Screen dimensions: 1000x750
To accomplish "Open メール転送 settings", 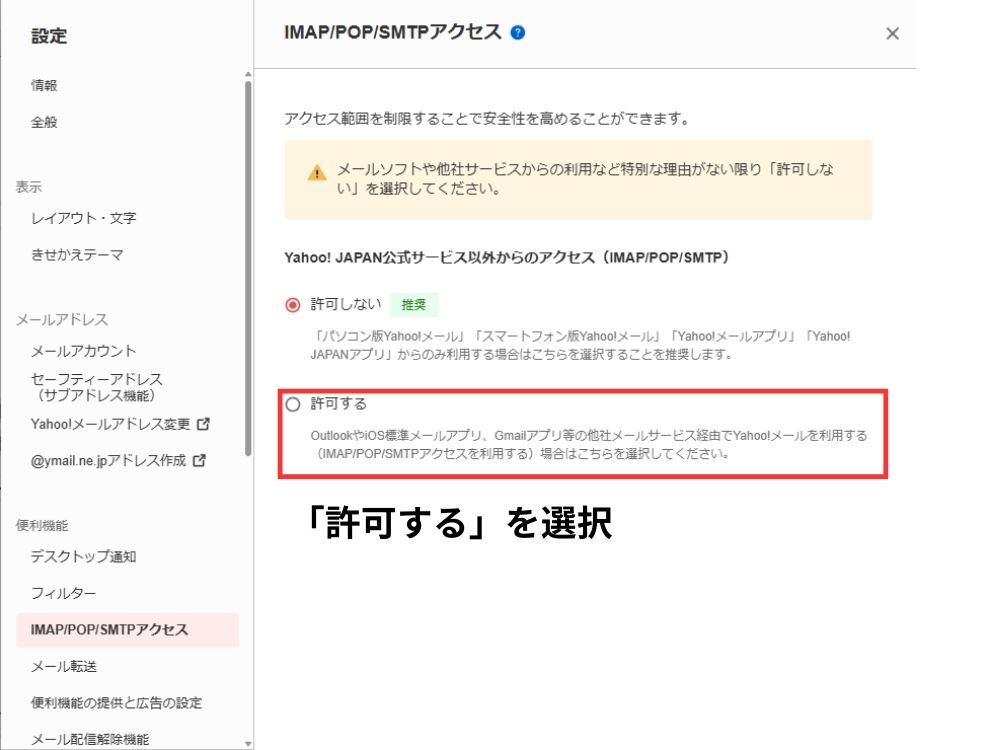I will pyautogui.click(x=63, y=666).
